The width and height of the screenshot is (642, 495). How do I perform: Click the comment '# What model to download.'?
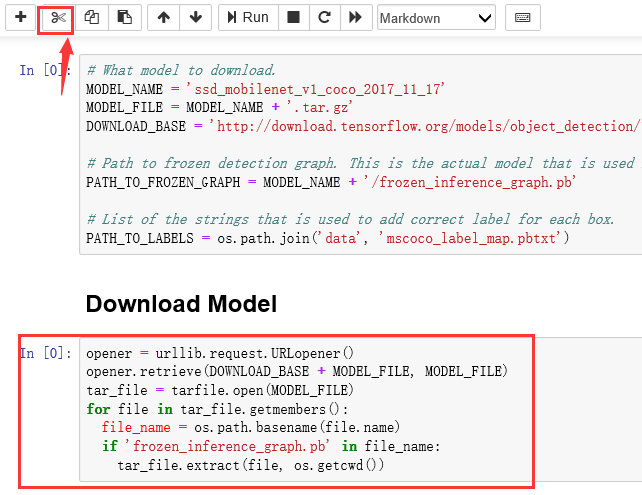(x=181, y=70)
